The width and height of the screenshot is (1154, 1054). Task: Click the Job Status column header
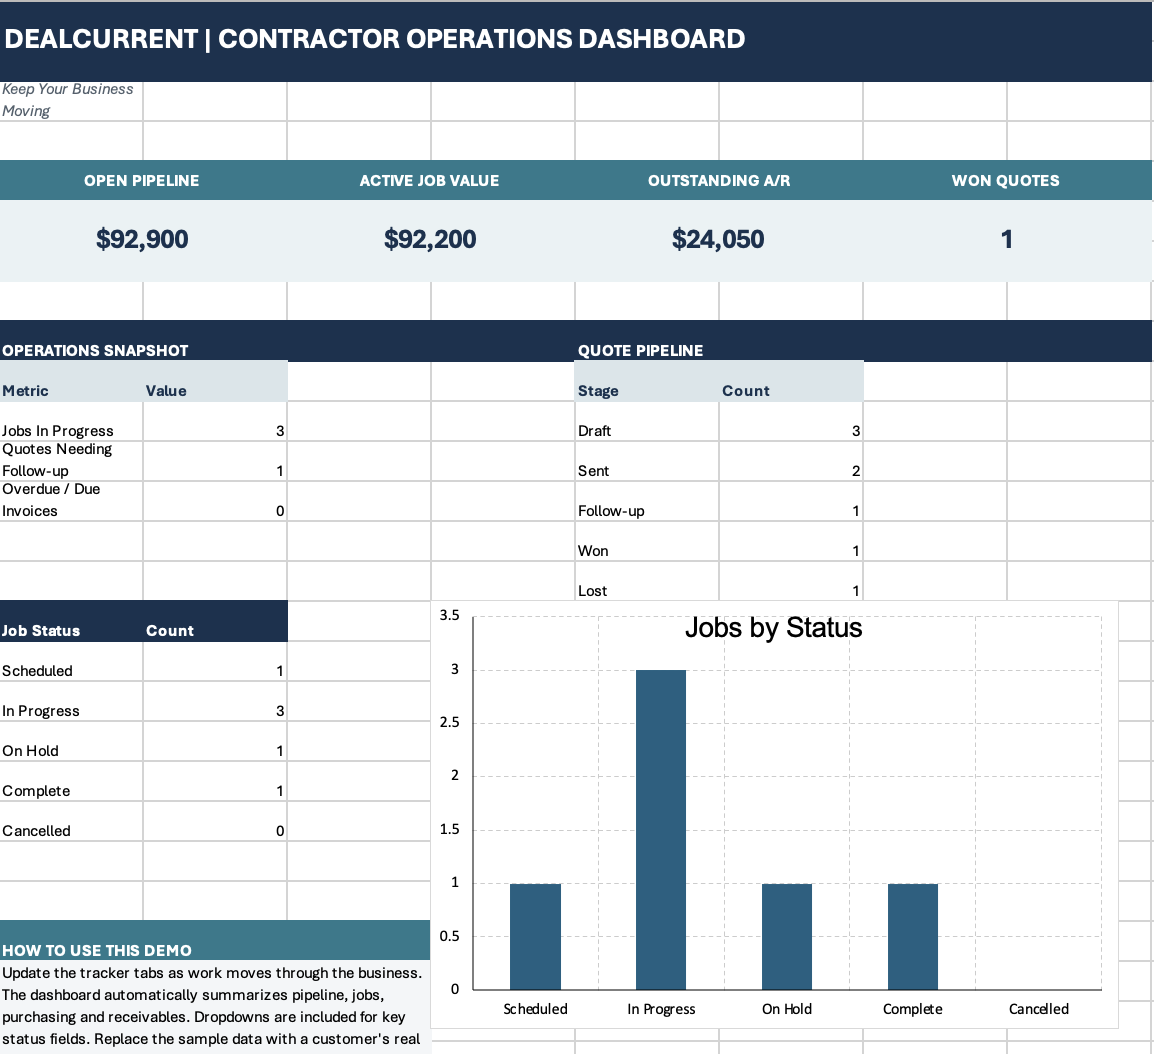point(71,621)
